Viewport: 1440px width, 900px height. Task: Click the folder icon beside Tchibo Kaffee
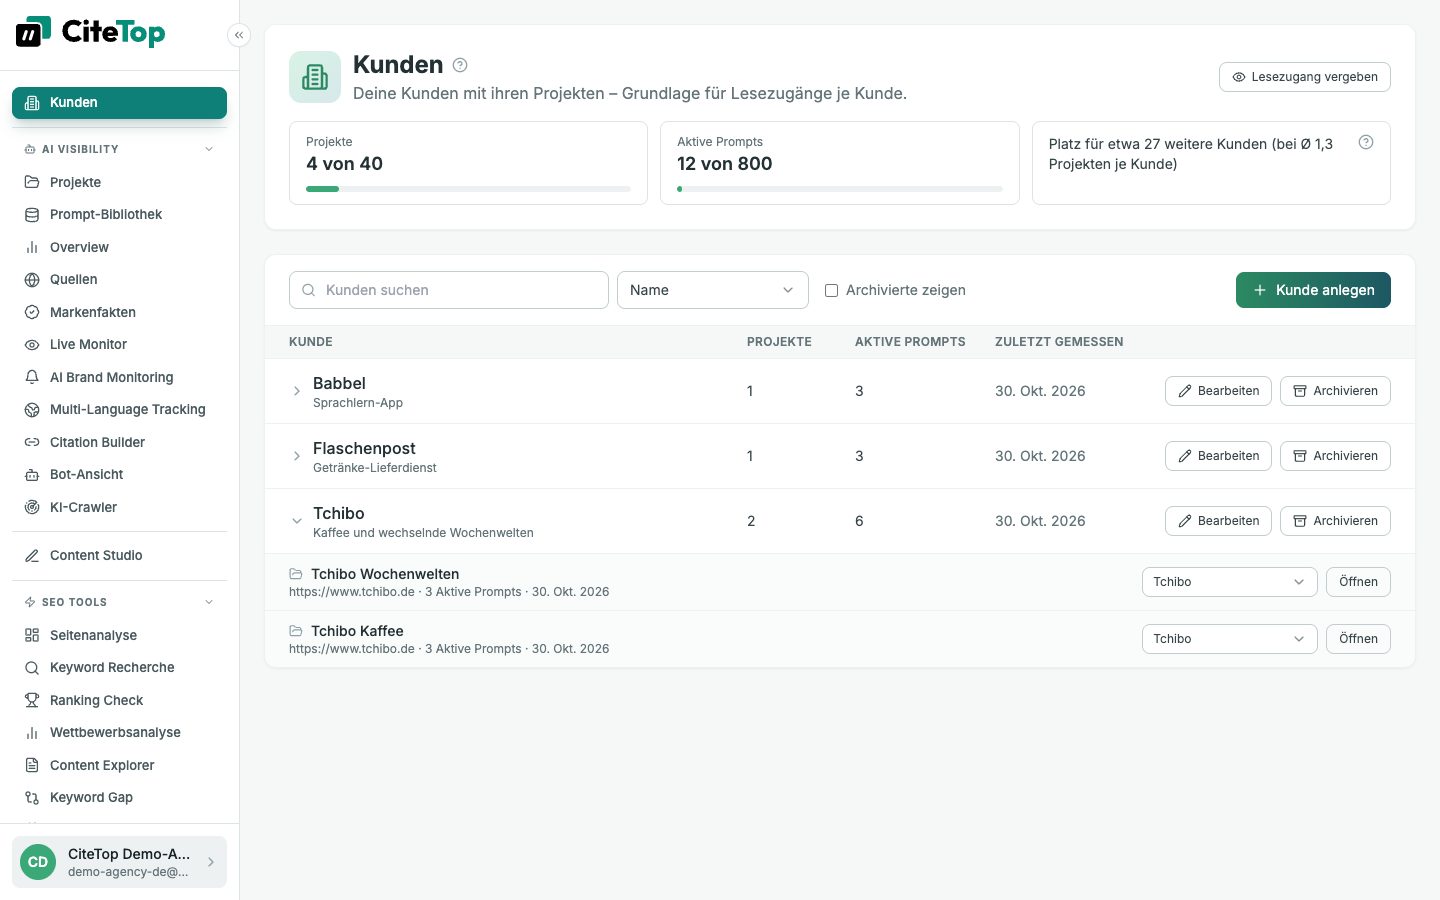pyautogui.click(x=296, y=631)
